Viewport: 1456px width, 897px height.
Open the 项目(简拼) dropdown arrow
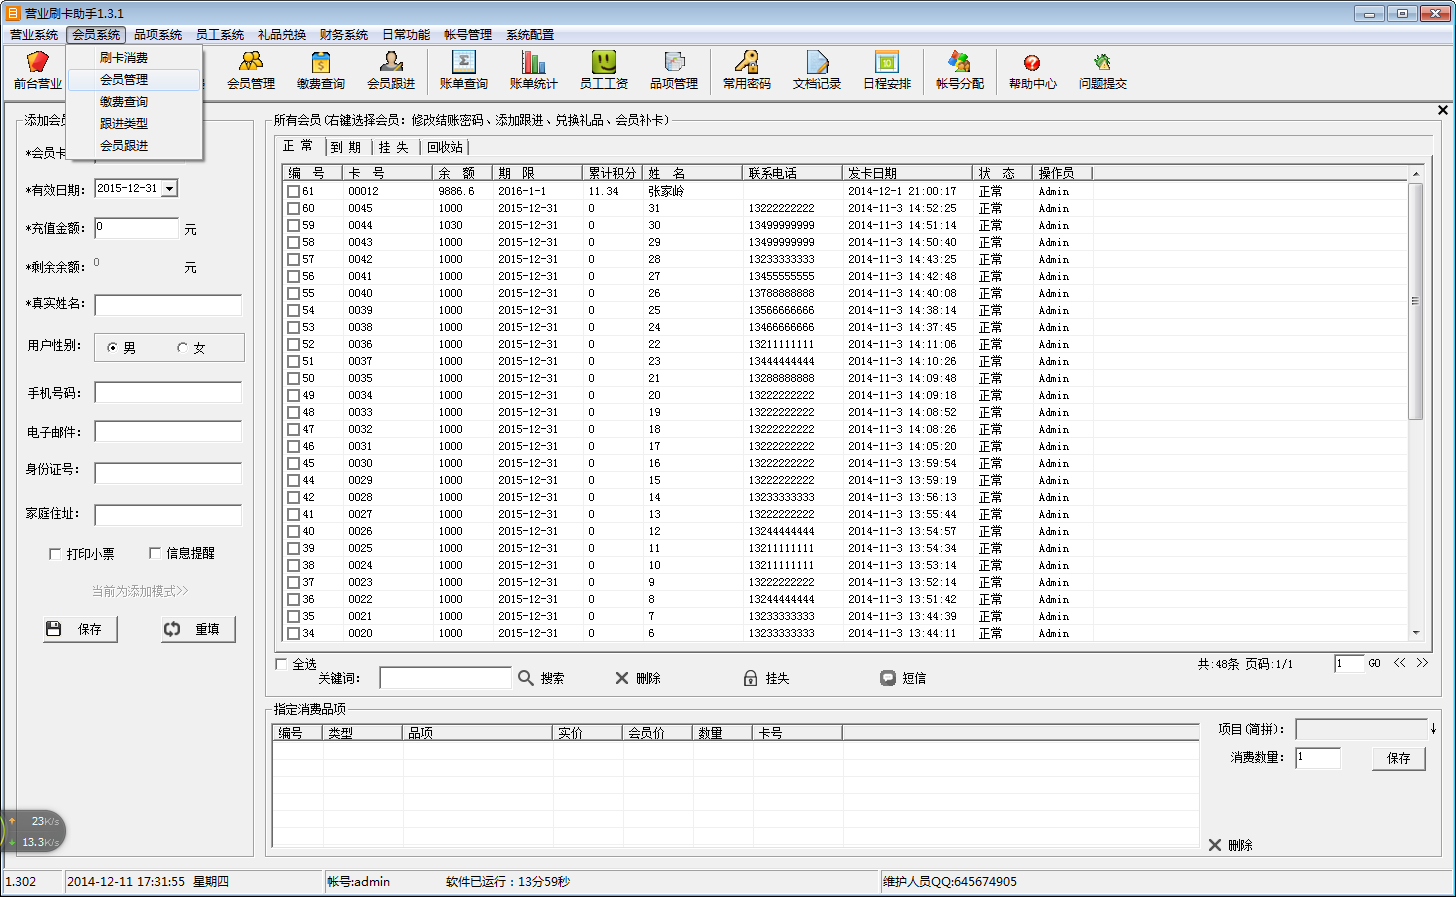tap(1433, 729)
